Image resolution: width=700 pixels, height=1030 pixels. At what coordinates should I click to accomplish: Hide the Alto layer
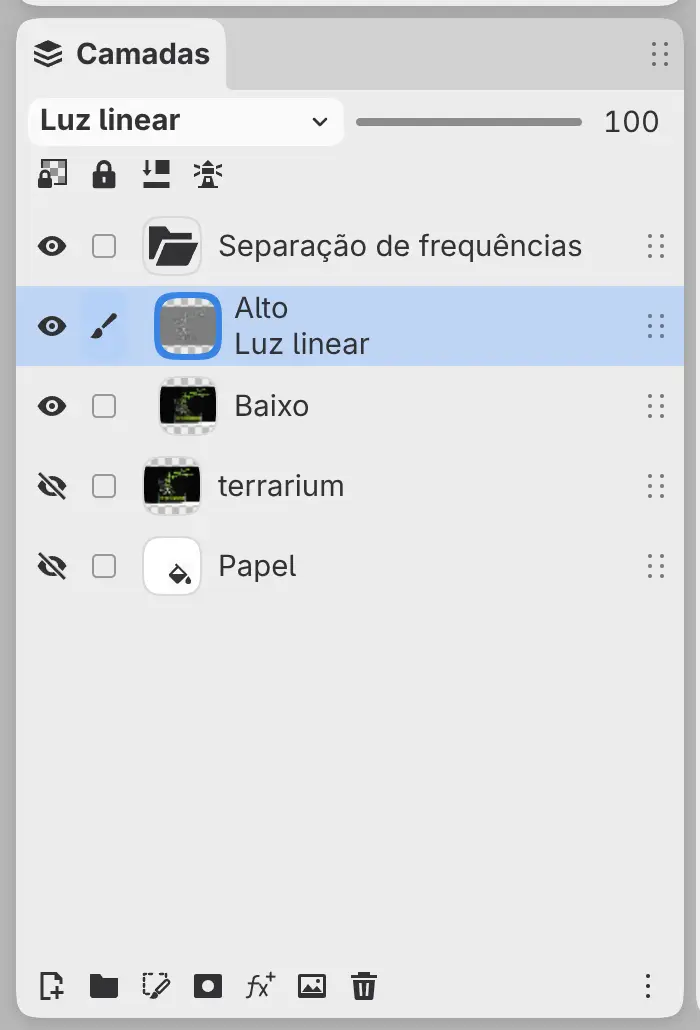(52, 326)
